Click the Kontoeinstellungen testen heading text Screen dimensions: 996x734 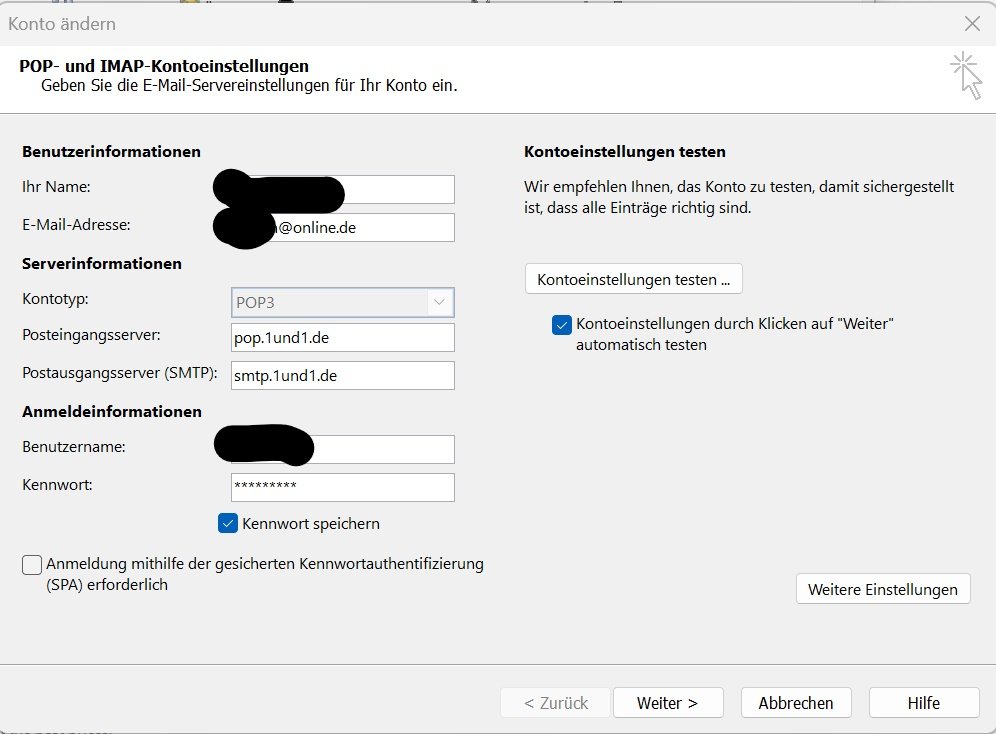[624, 152]
